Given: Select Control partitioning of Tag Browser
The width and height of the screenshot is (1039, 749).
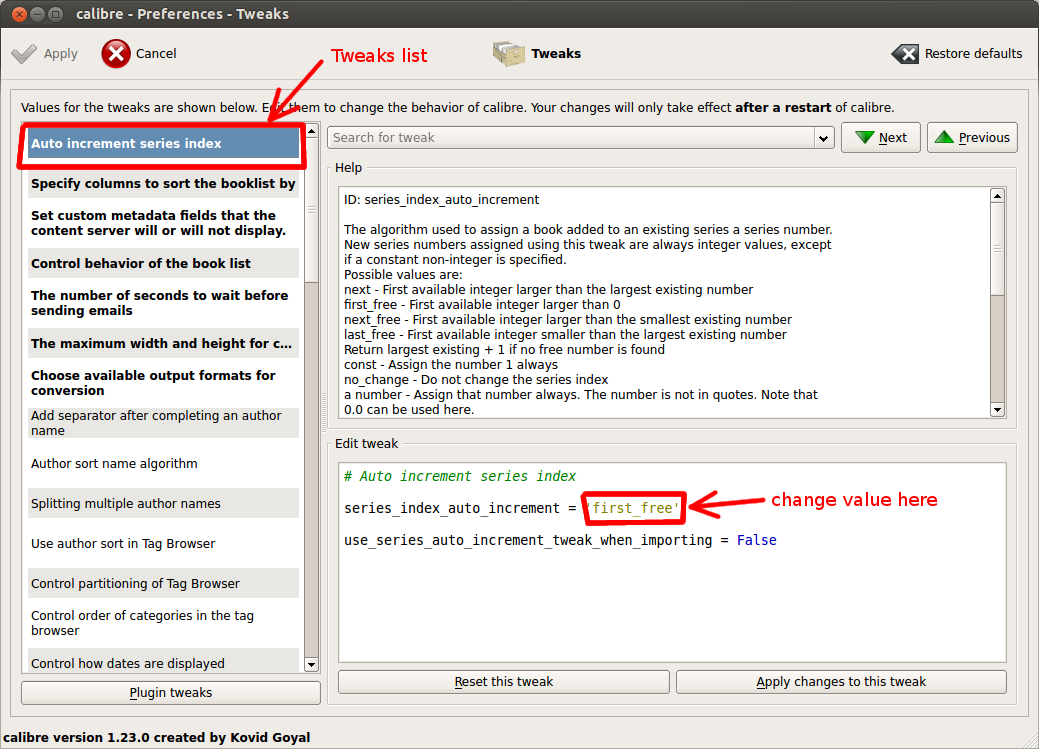Looking at the screenshot, I should [x=164, y=583].
